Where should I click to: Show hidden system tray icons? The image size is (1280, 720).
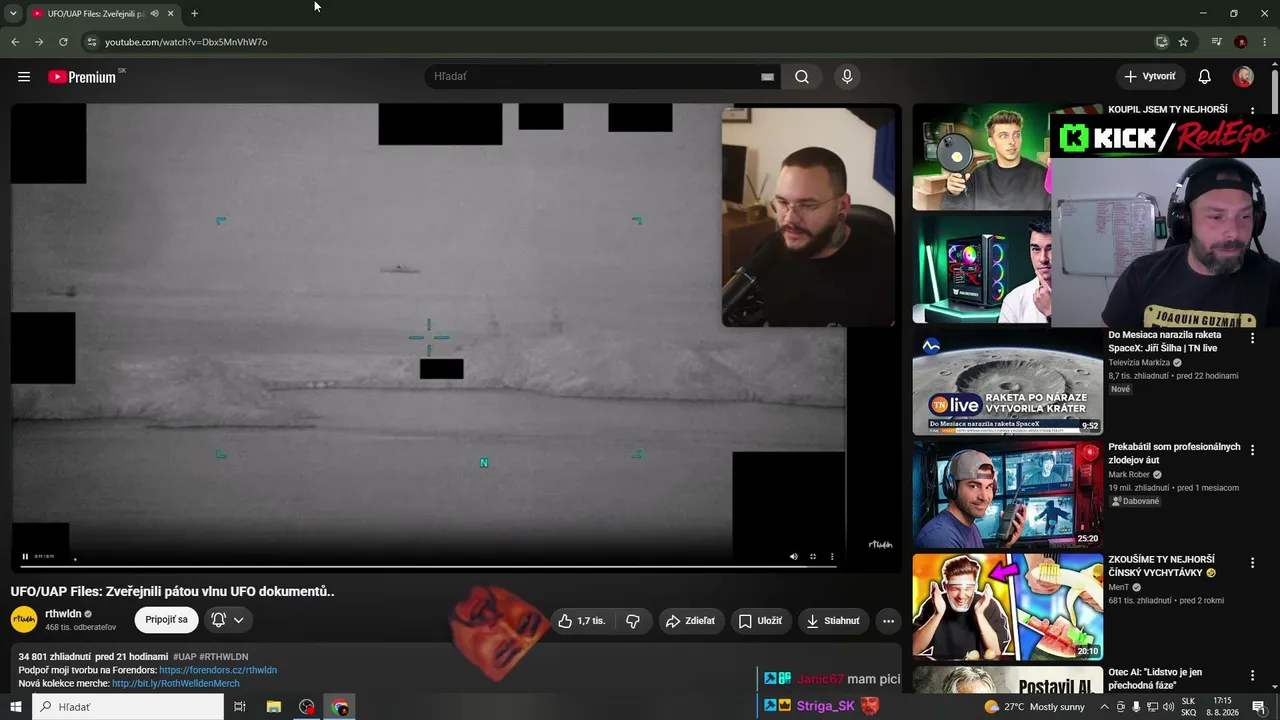pos(1104,707)
